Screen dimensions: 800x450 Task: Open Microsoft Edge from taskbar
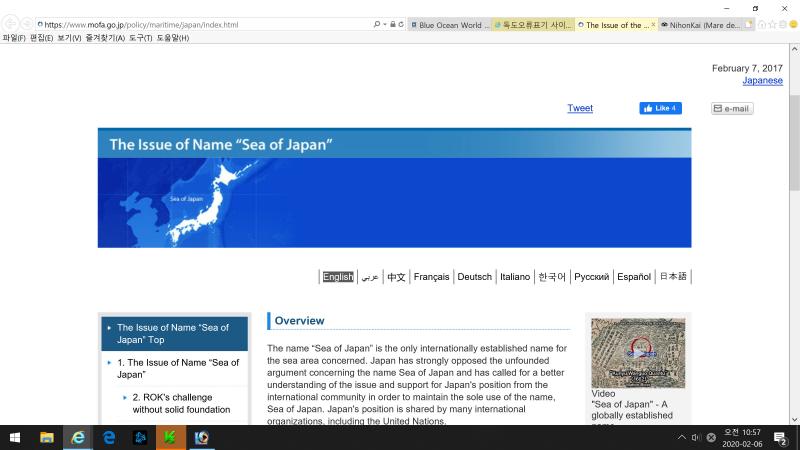[109, 437]
